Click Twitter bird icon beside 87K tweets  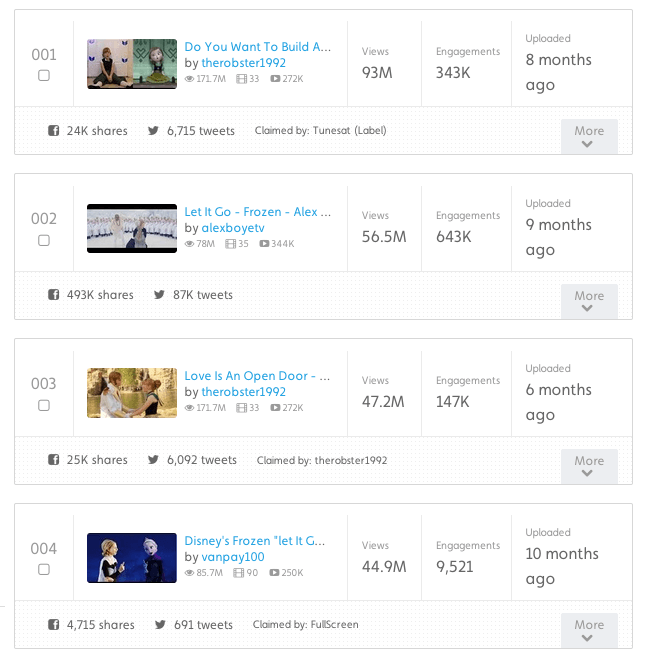[x=159, y=295]
